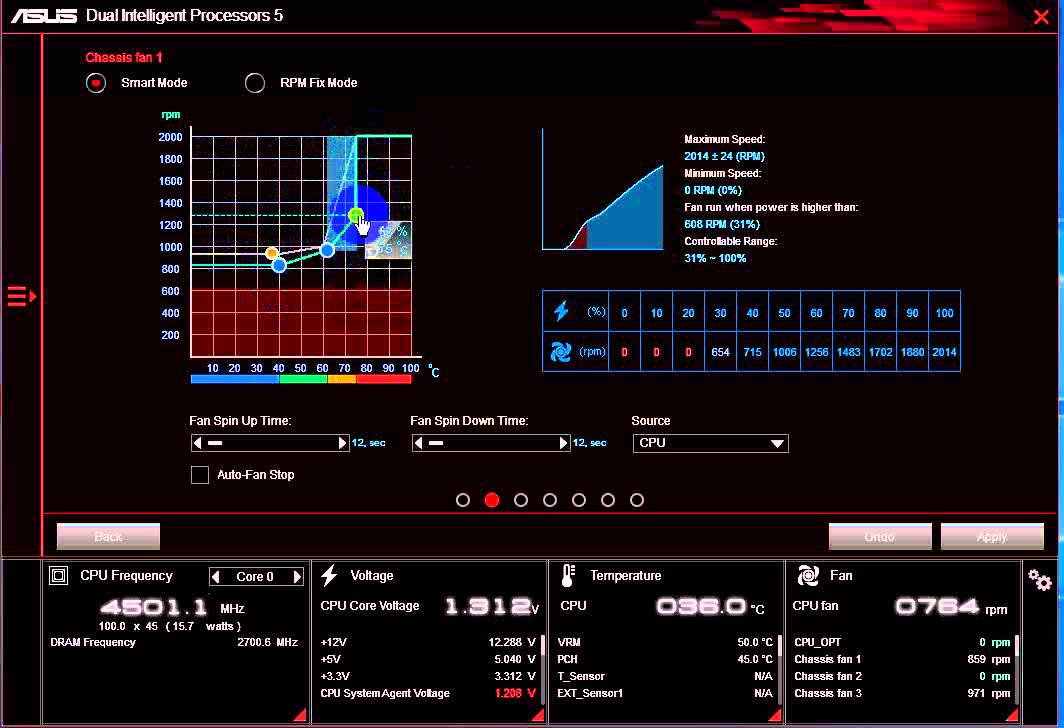The height and width of the screenshot is (728, 1064).
Task: Switch to next core with right arrow
Action: coord(297,577)
